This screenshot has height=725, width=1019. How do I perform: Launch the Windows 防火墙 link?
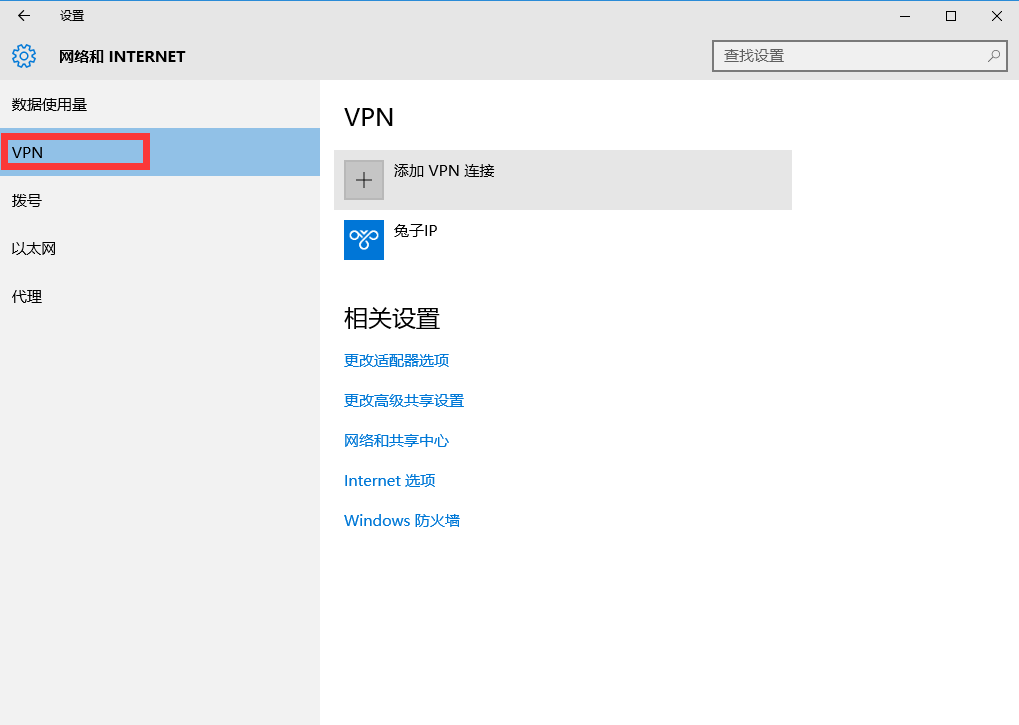coord(401,521)
